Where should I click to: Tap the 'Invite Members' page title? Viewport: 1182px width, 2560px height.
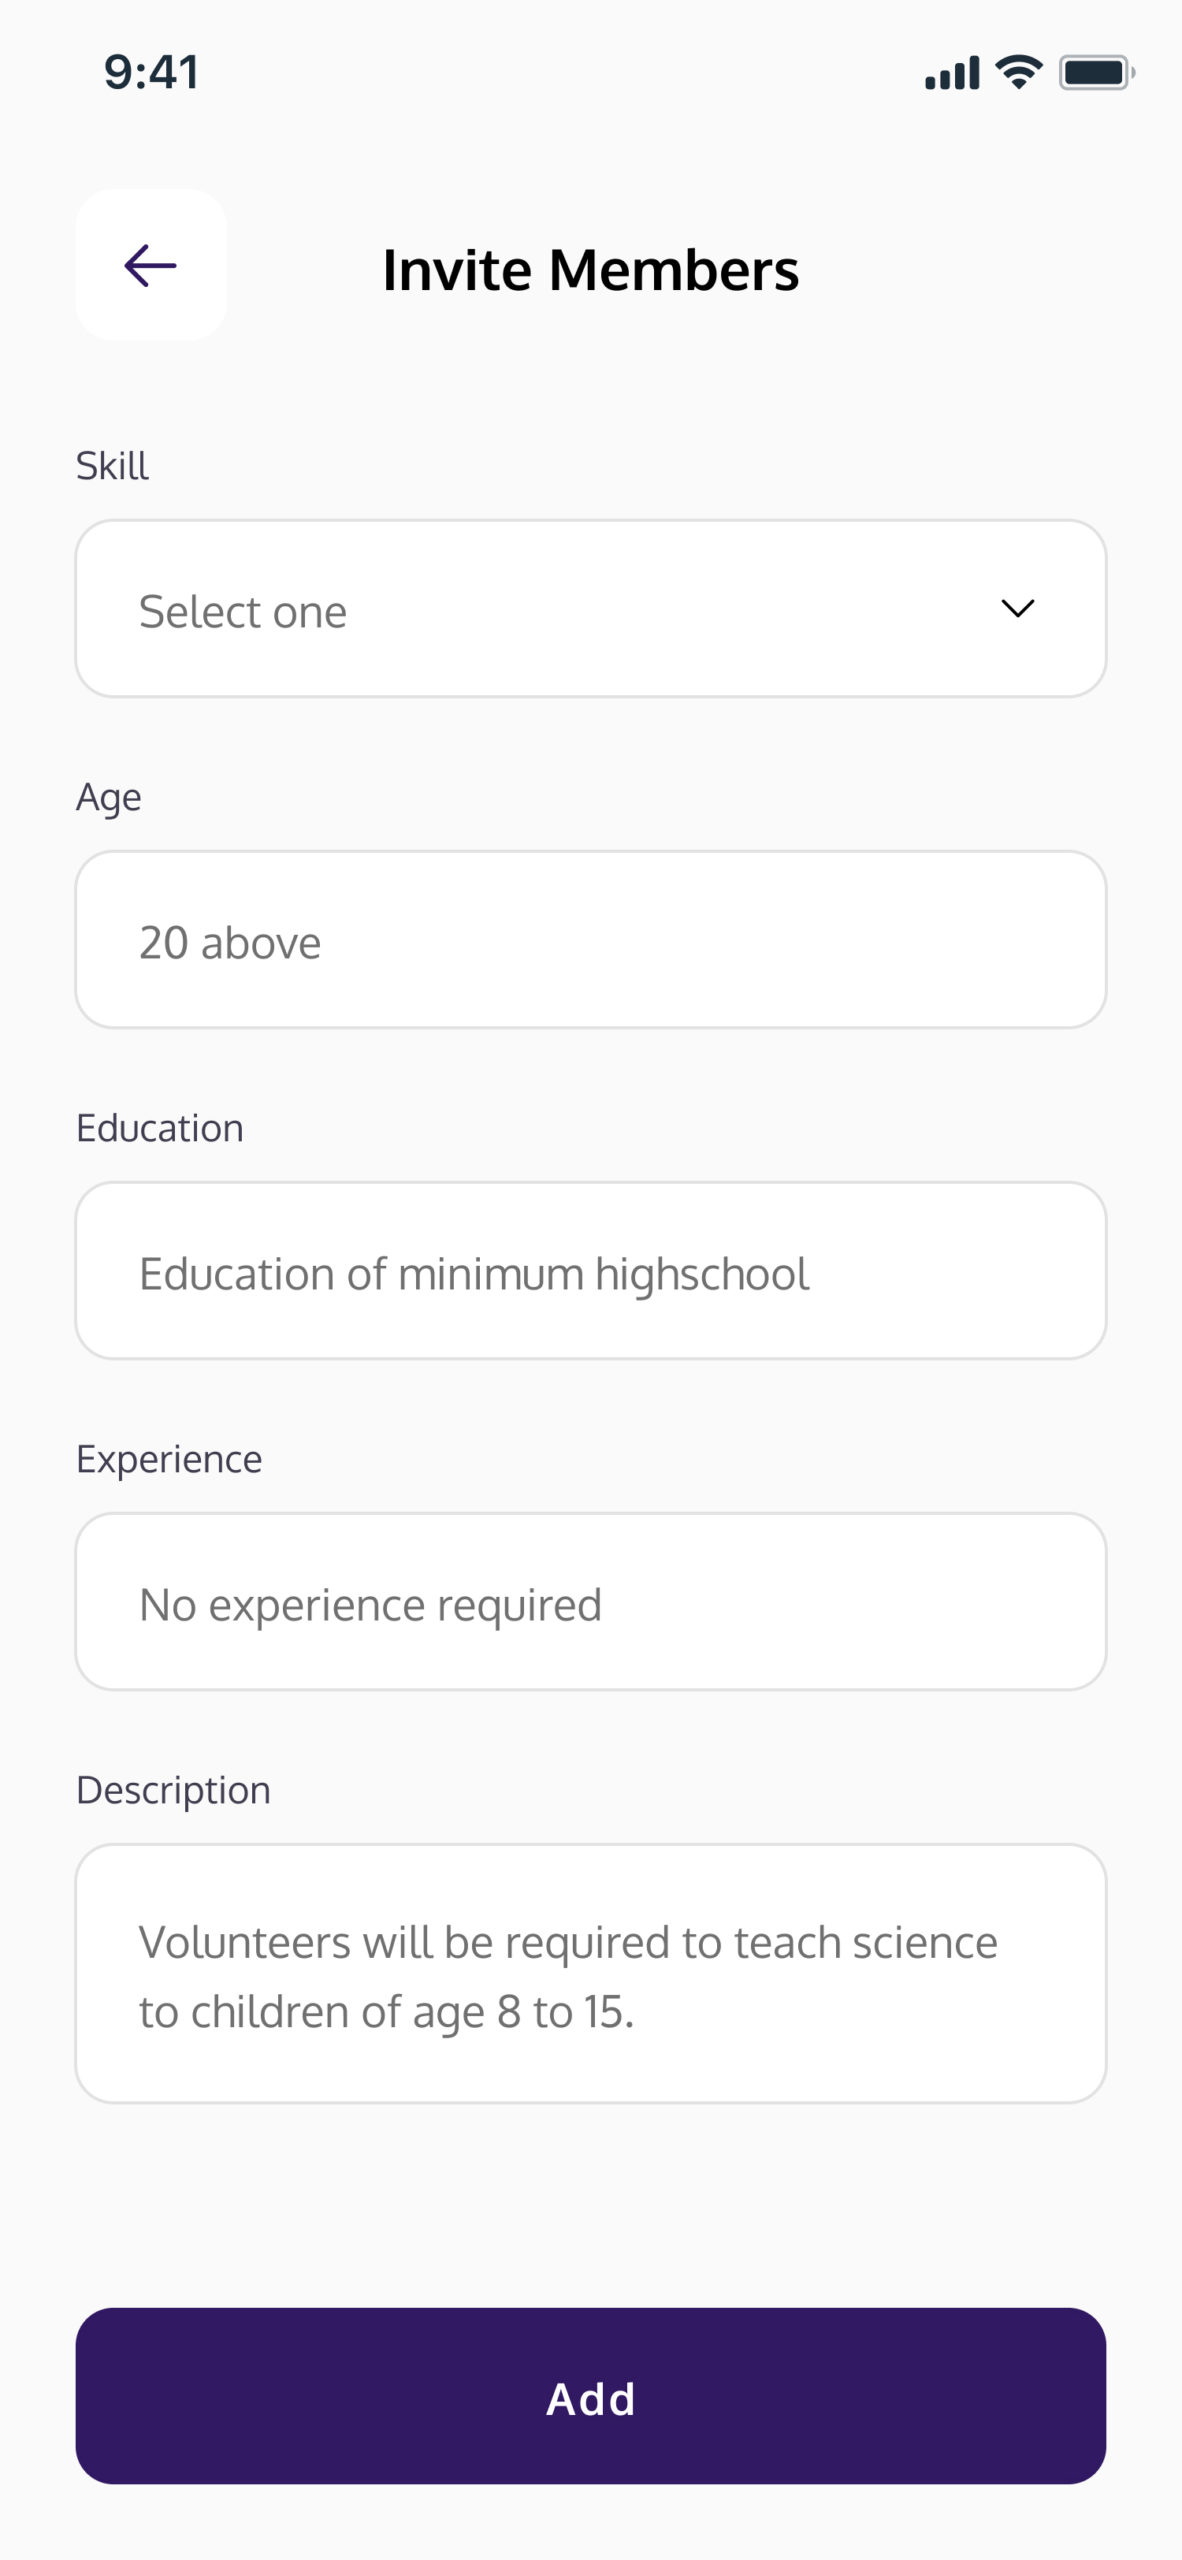pyautogui.click(x=590, y=270)
